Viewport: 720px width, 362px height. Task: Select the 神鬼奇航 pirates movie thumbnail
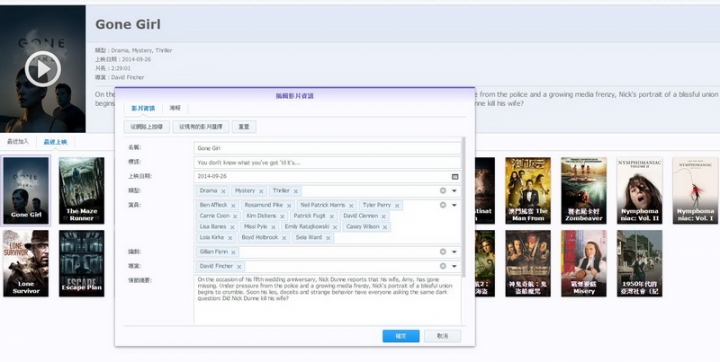tap(528, 263)
